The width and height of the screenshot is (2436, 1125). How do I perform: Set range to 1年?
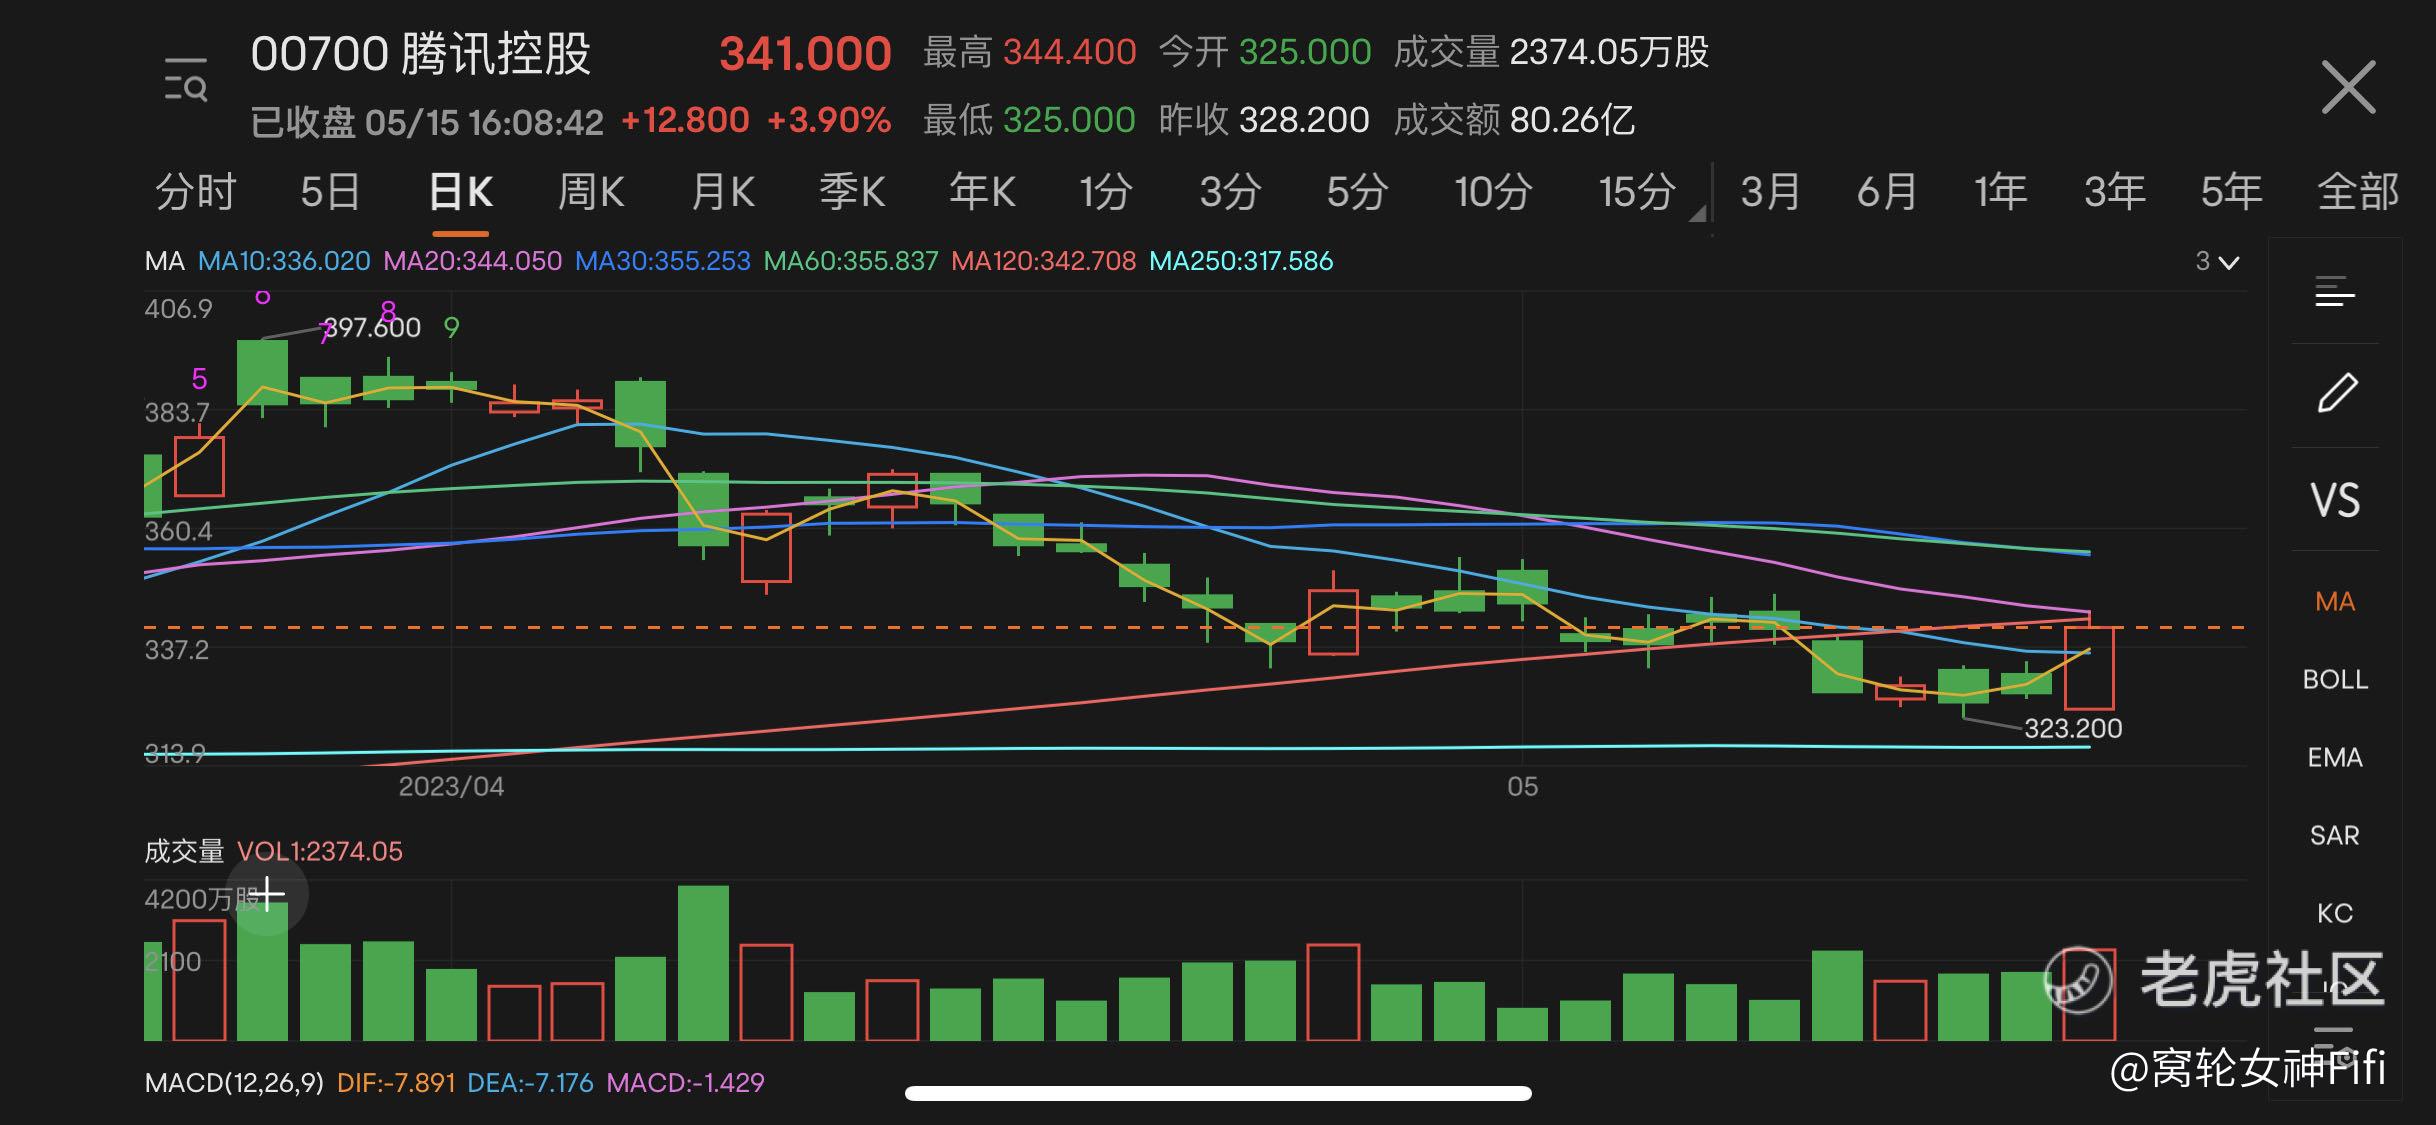pos(2000,191)
